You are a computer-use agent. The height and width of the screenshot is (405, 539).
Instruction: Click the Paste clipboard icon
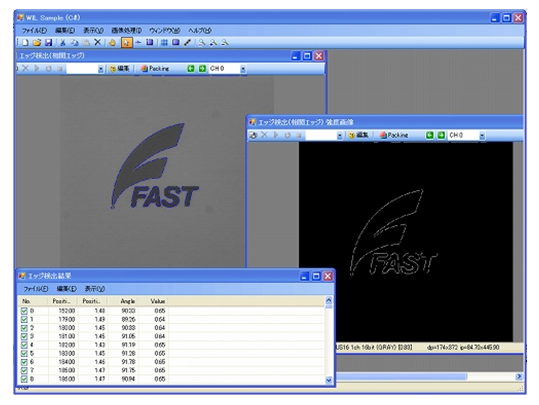point(86,43)
